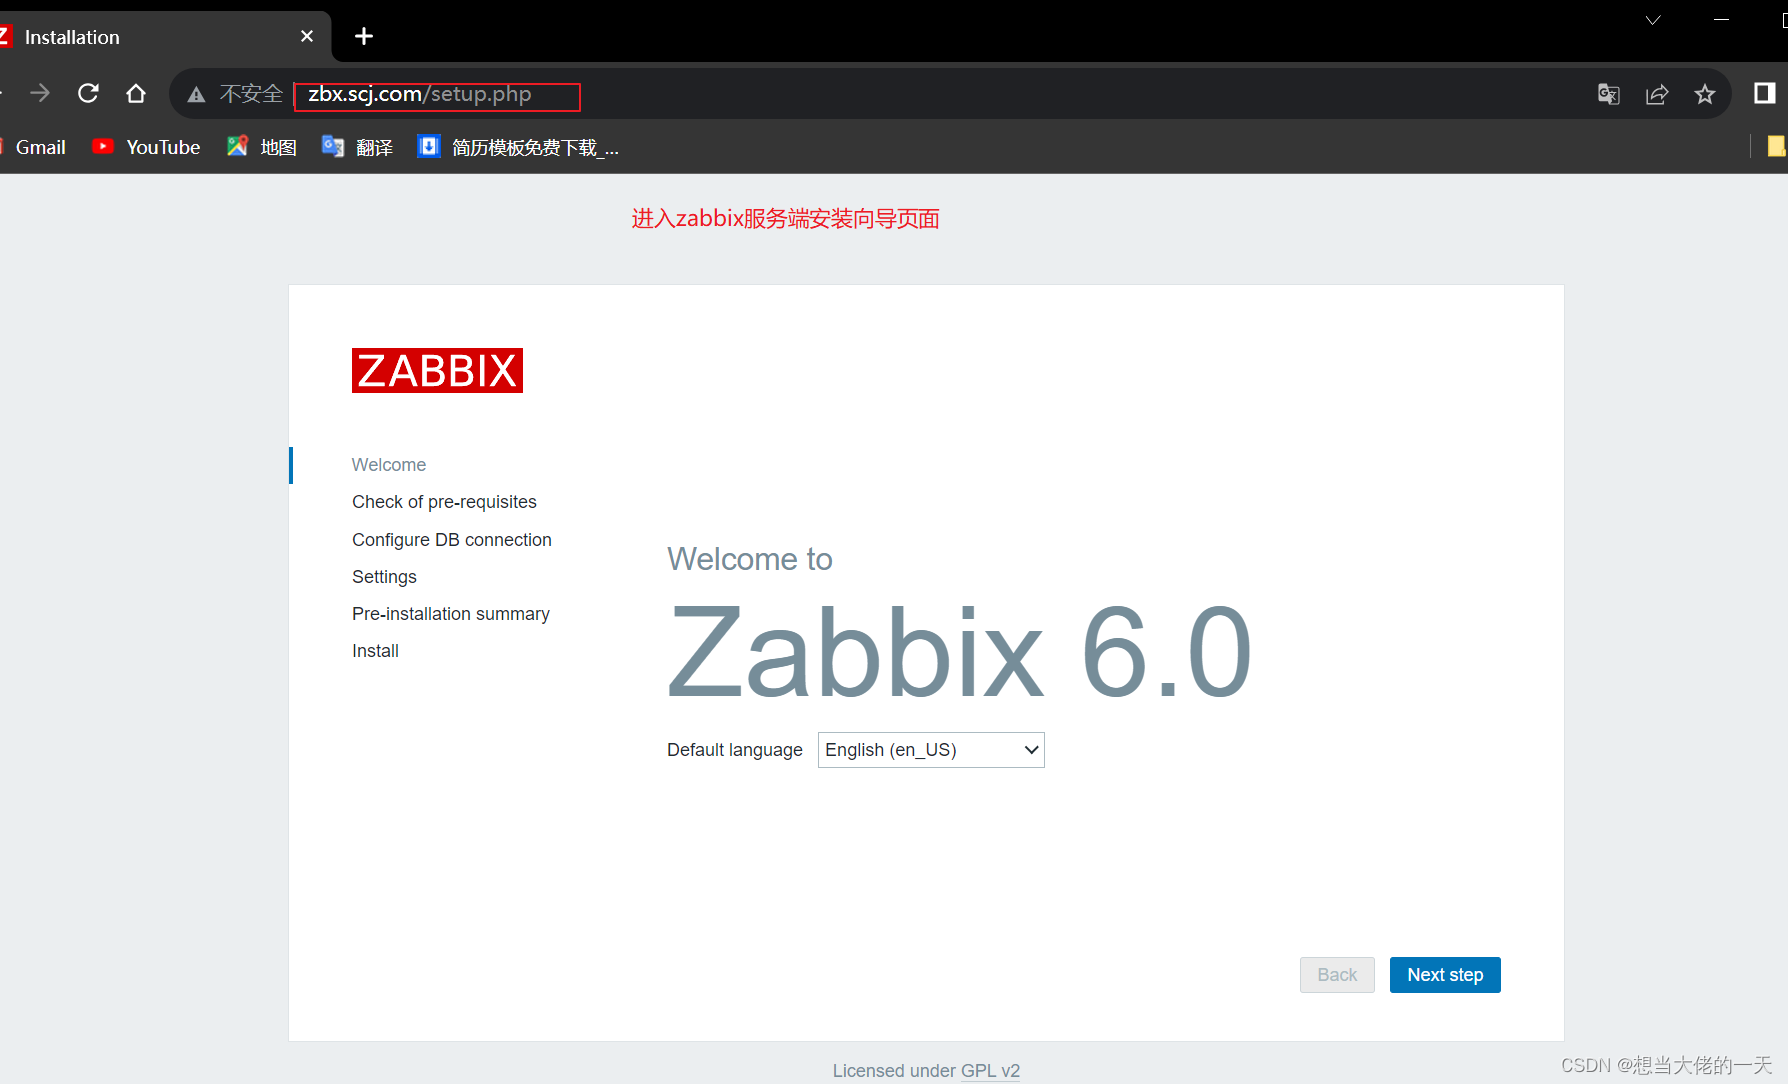This screenshot has width=1788, height=1084.
Task: Open the tab search chevron
Action: (1653, 20)
